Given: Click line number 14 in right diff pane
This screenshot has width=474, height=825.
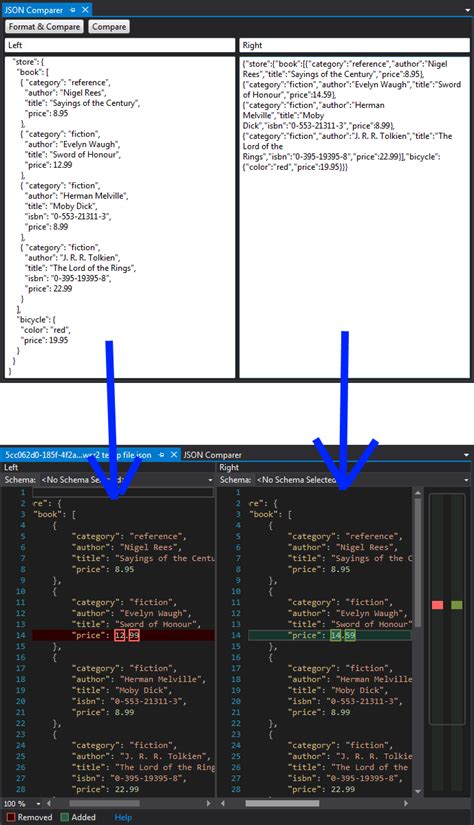Looking at the screenshot, I should [x=236, y=635].
